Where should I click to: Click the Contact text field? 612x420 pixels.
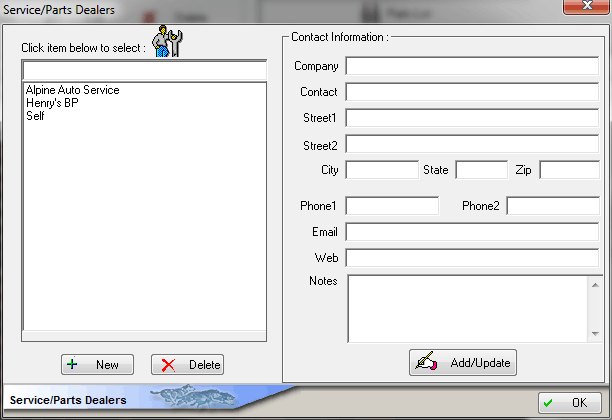[472, 92]
